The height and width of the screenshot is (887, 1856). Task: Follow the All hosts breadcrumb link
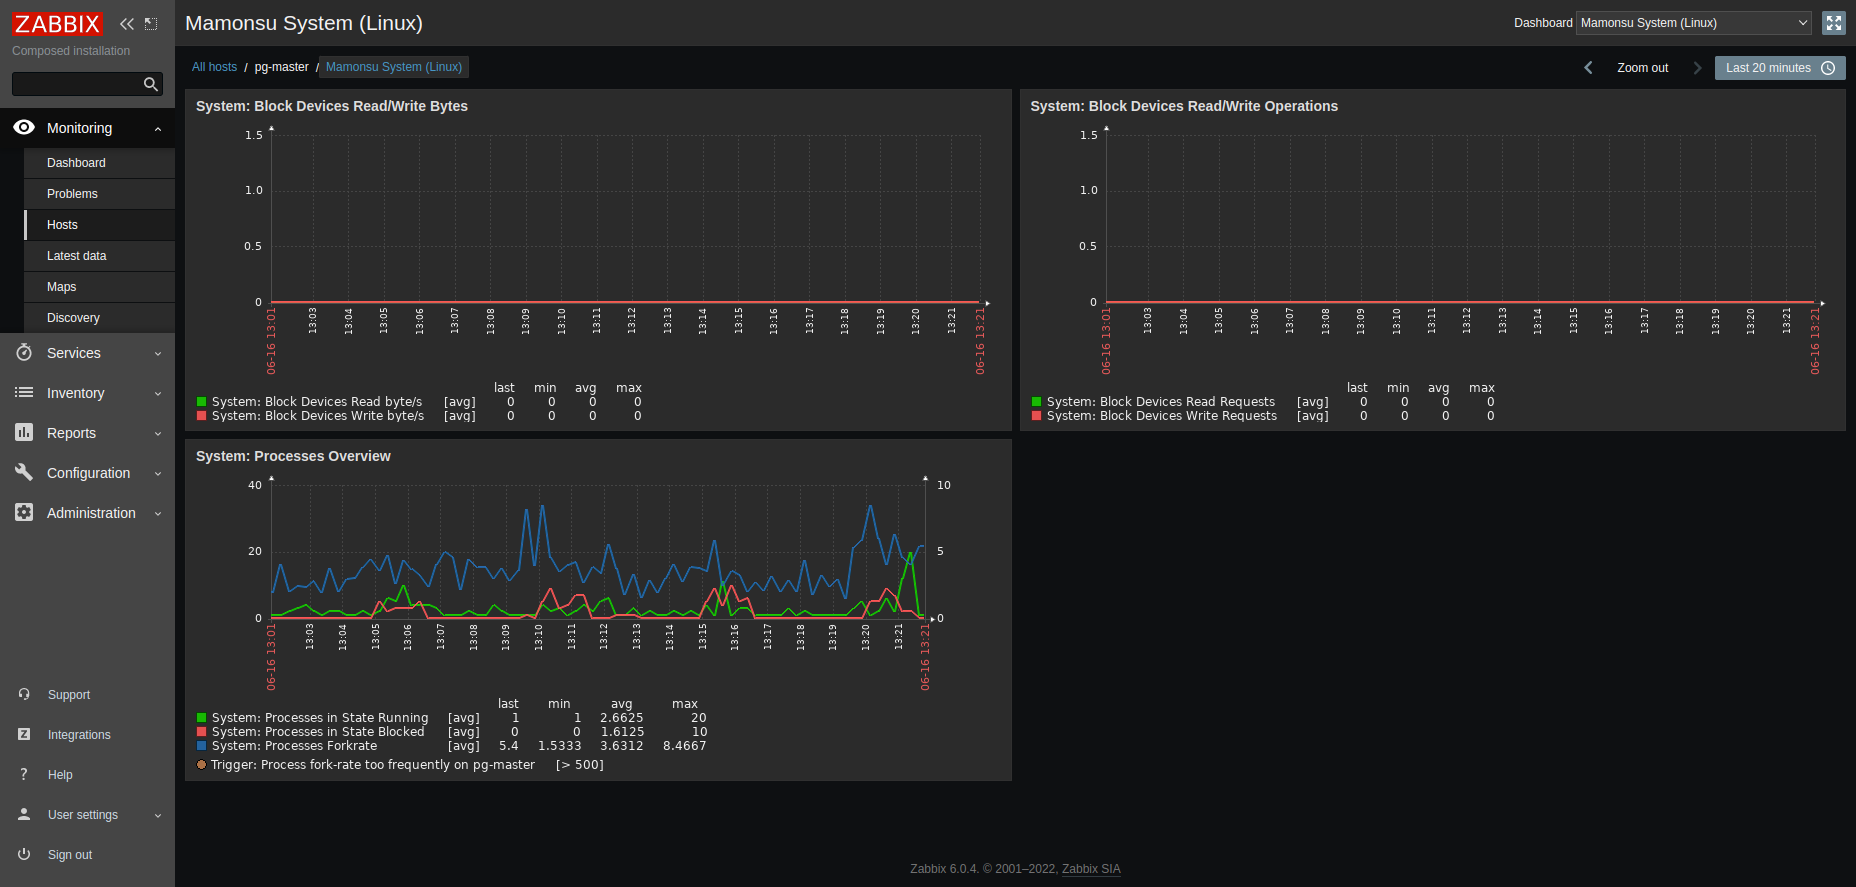214,67
